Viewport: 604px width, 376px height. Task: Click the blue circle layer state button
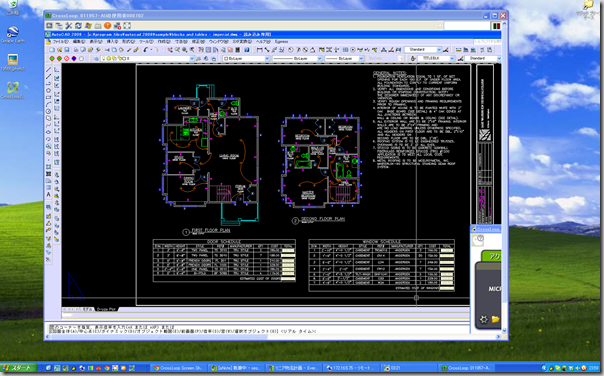pos(74,59)
